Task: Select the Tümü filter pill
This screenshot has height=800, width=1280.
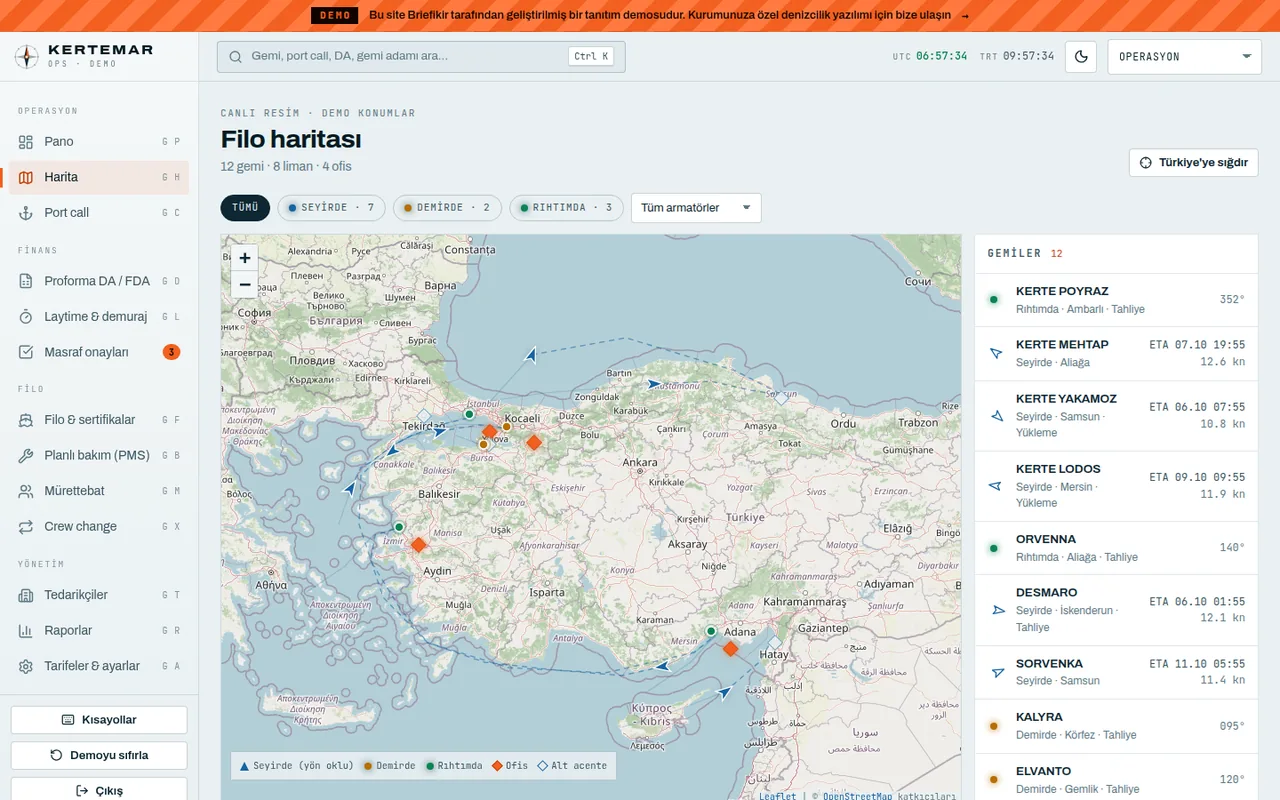Action: (x=245, y=208)
